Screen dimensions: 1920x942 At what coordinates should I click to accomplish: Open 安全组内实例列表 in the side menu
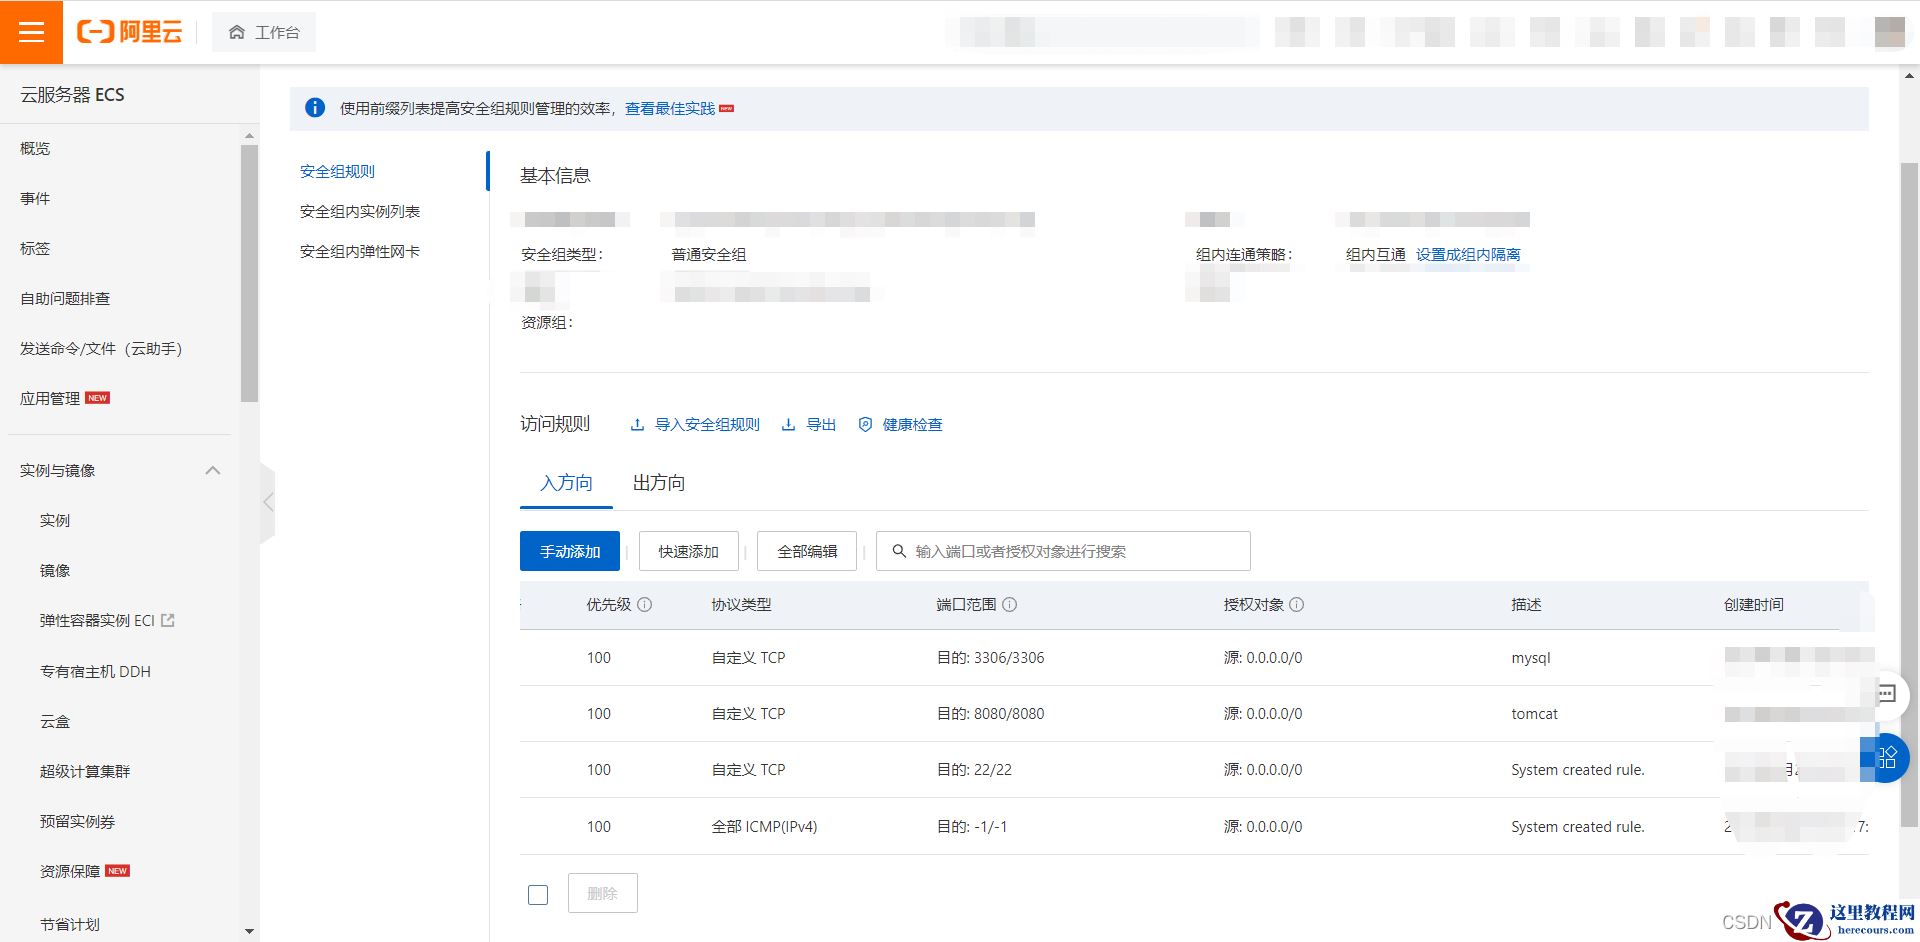pos(359,211)
